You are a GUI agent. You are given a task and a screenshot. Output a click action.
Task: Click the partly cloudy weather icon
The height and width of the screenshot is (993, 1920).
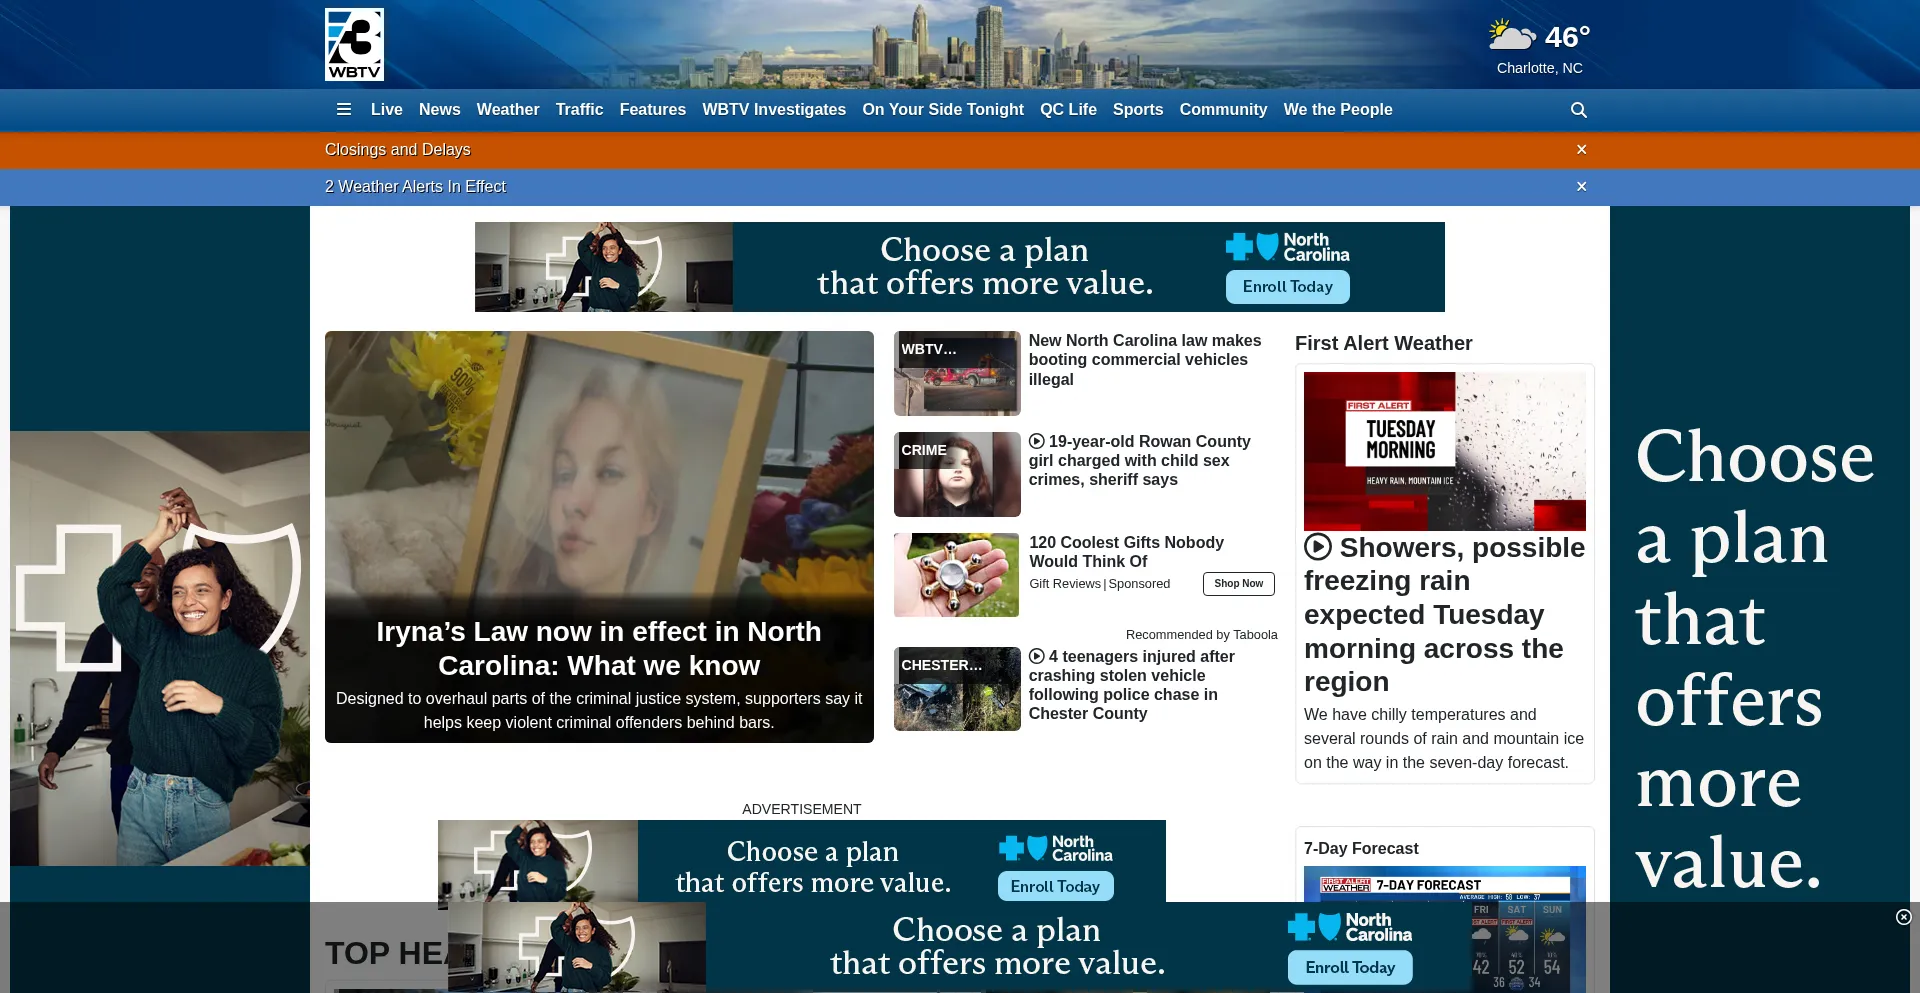click(x=1511, y=37)
